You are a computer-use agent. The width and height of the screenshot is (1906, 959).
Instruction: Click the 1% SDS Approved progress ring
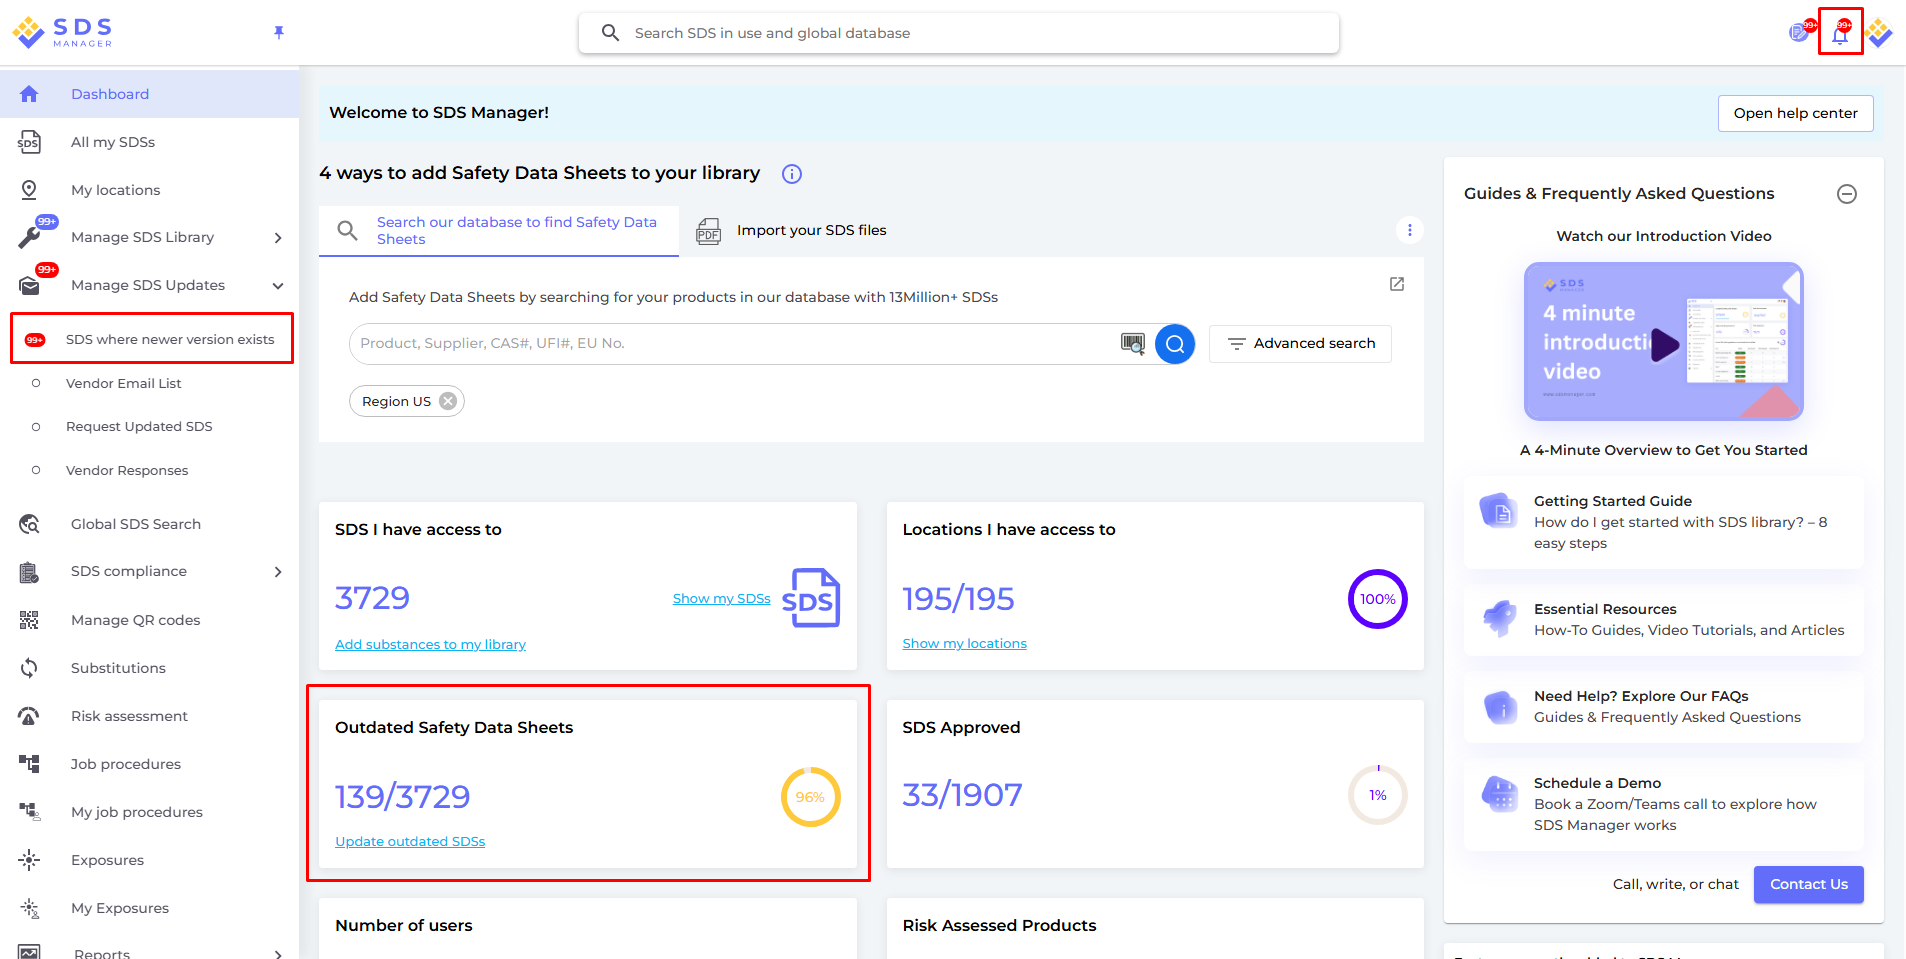(1377, 795)
